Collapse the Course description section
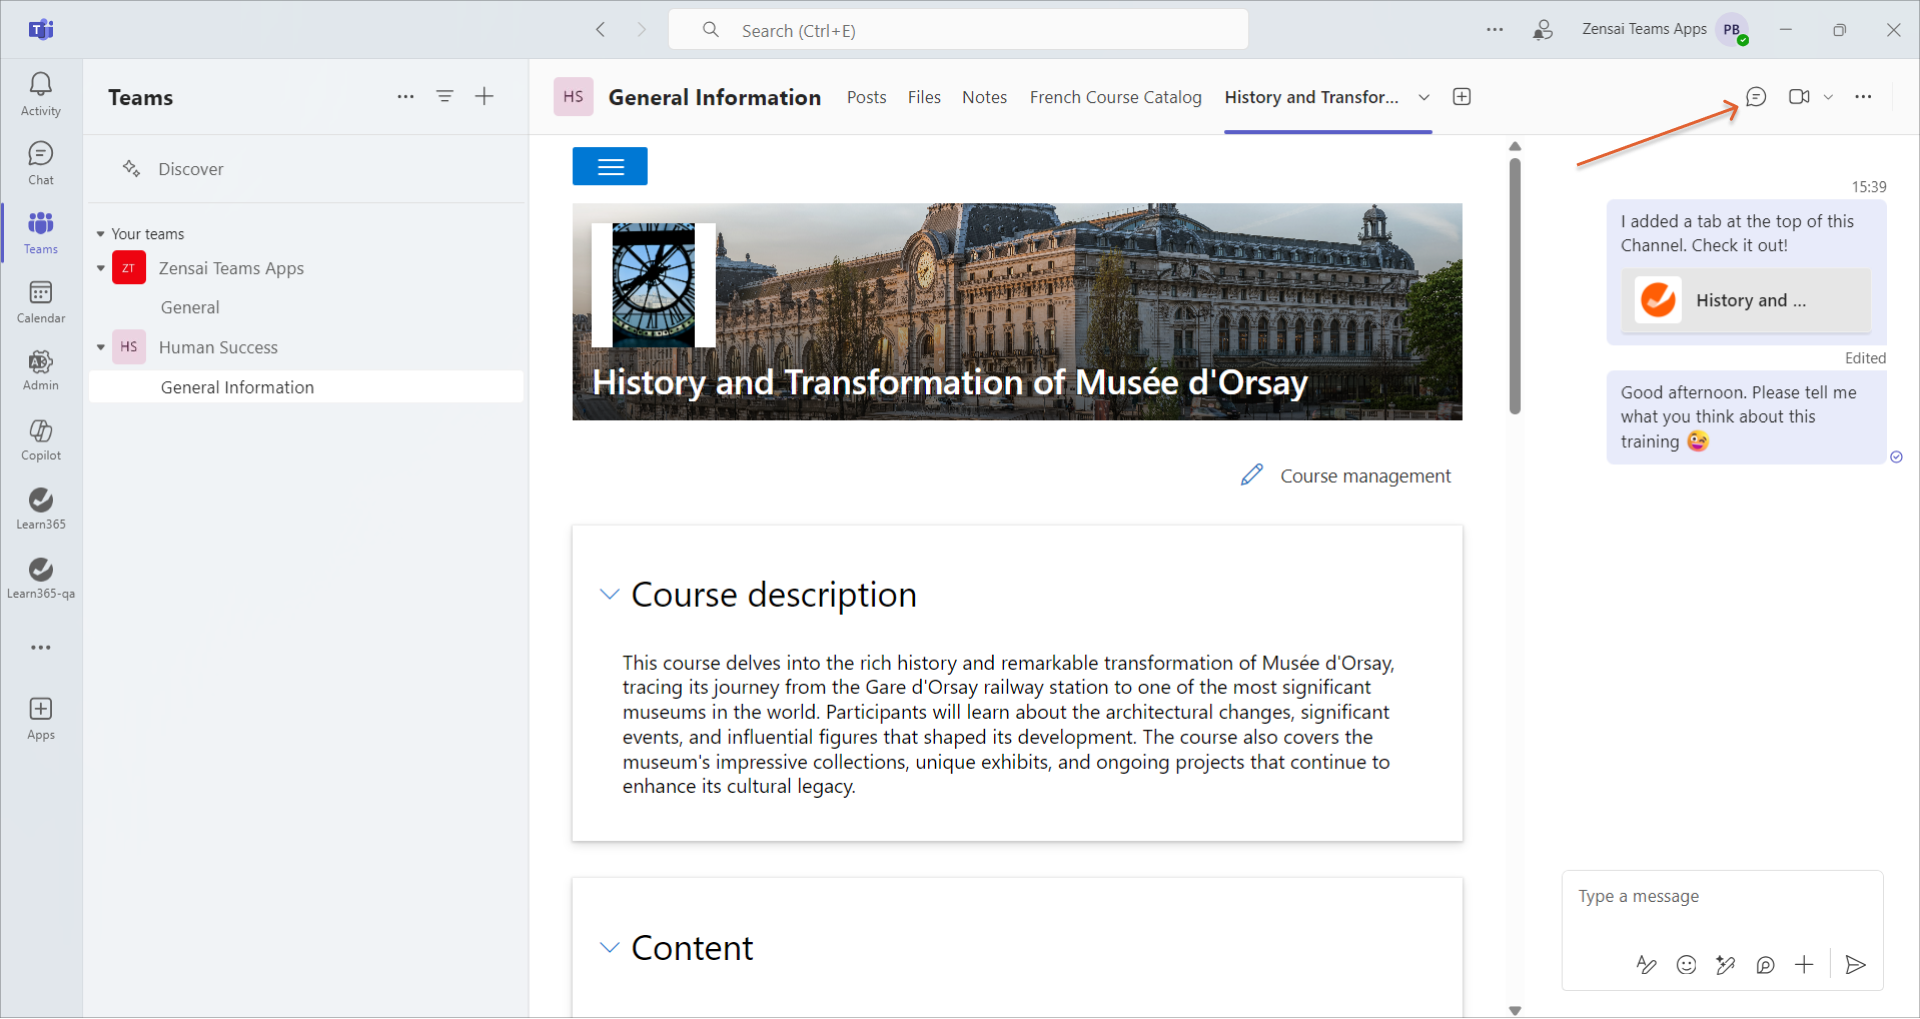The width and height of the screenshot is (1920, 1019). (609, 595)
